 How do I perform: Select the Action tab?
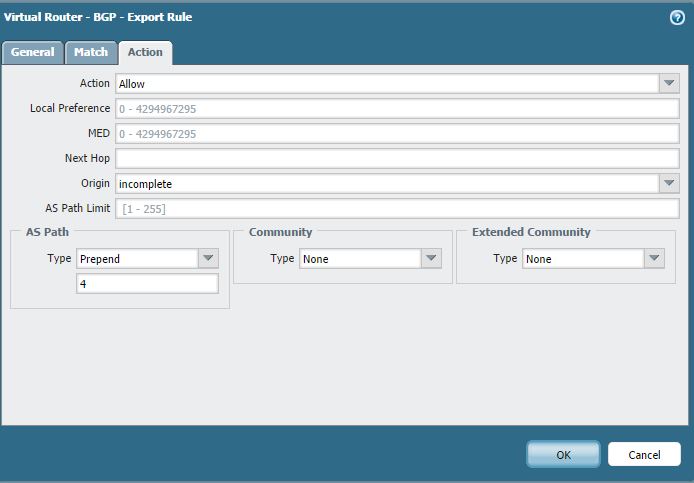click(145, 52)
